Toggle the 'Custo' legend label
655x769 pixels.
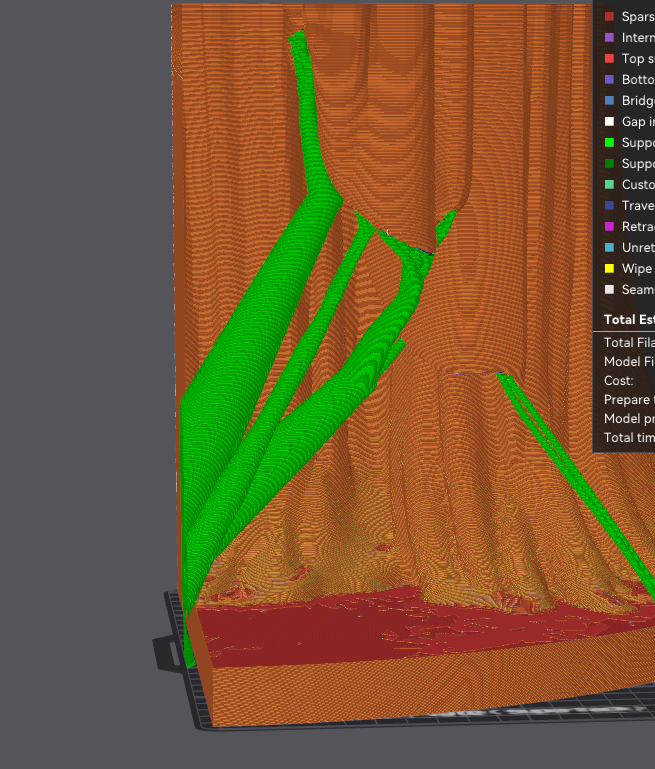(x=638, y=184)
